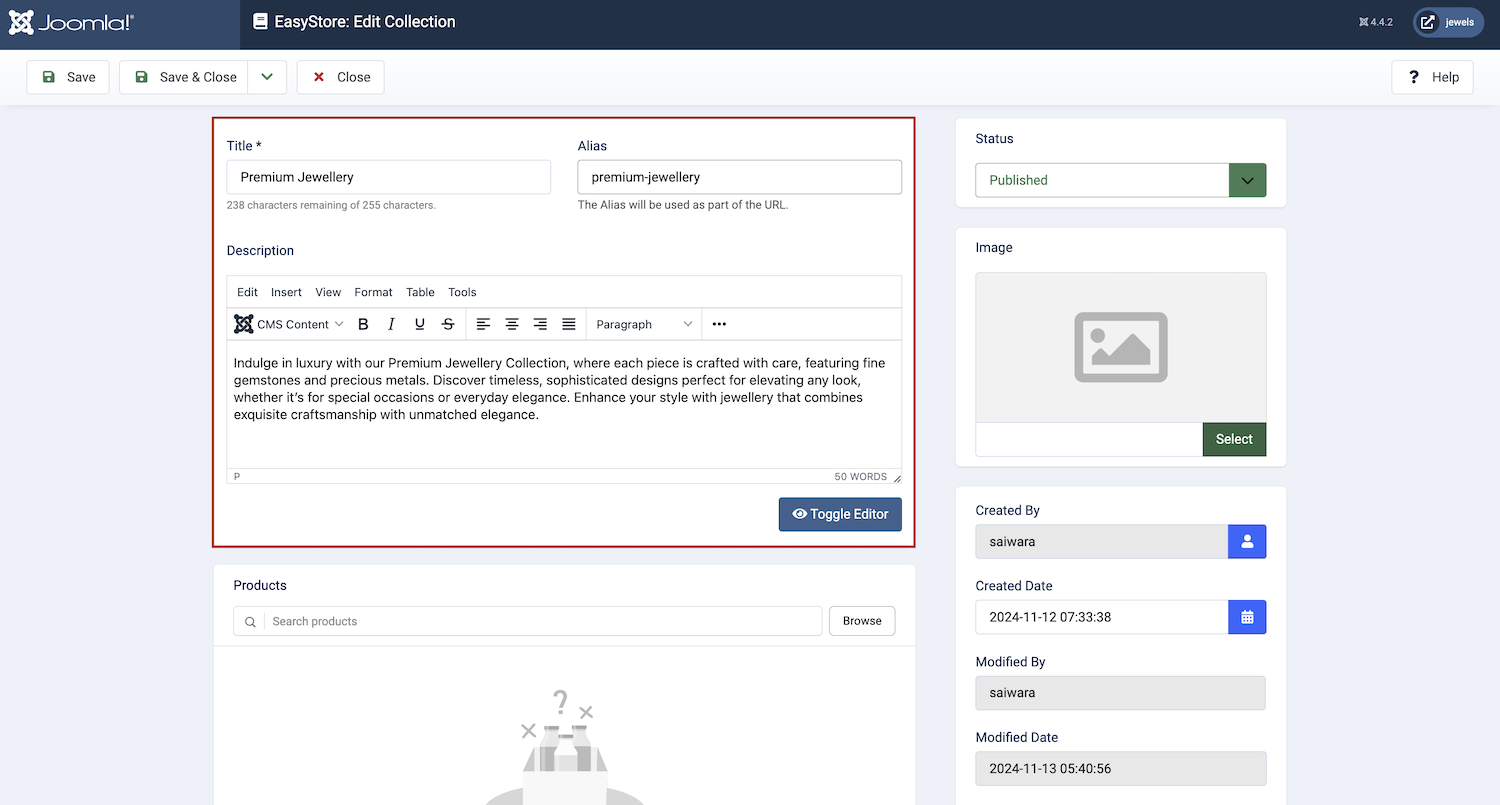Viewport: 1500px width, 805px height.
Task: Click the image Select button
Action: click(x=1234, y=439)
